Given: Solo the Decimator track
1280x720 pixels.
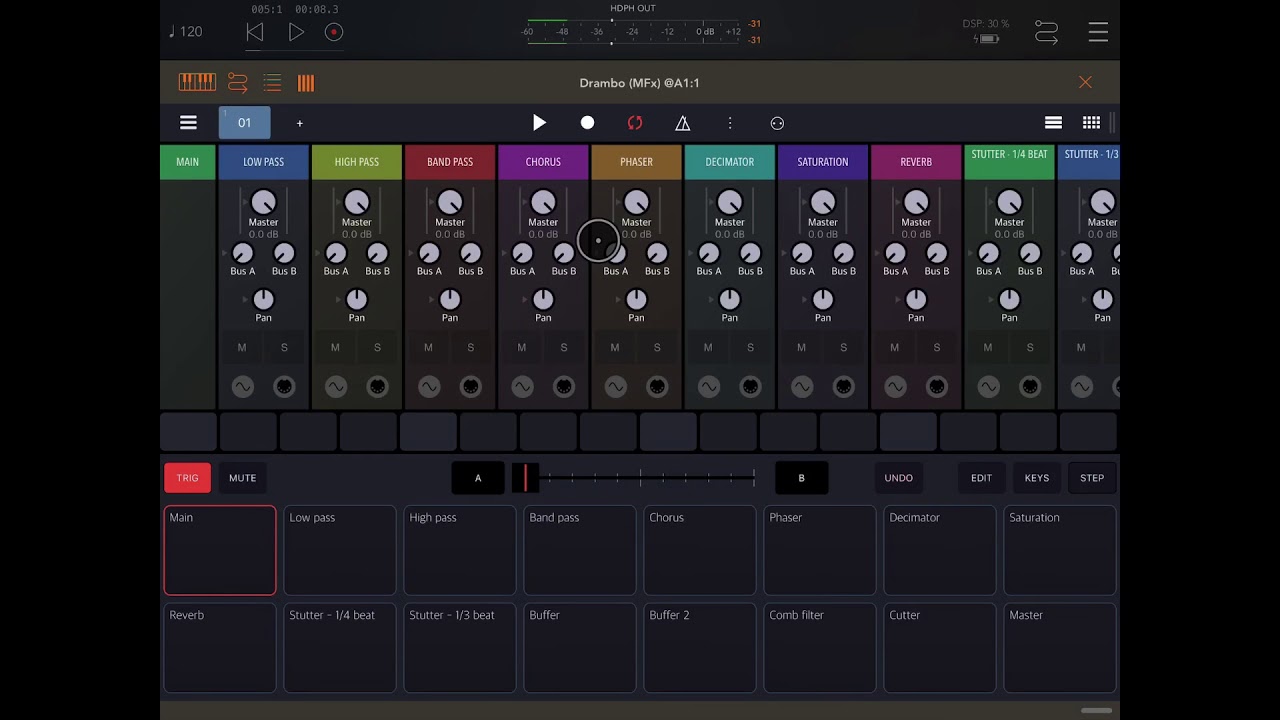Looking at the screenshot, I should click(750, 348).
